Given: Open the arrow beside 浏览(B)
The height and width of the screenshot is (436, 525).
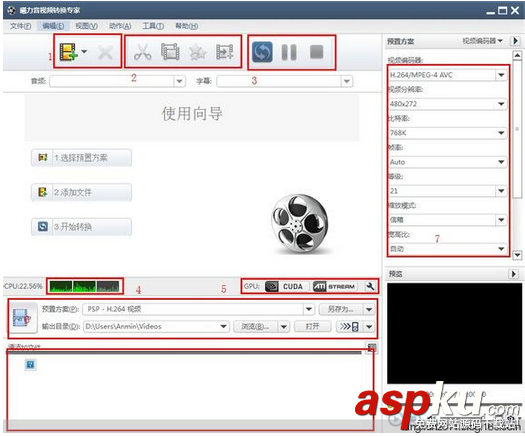Looking at the screenshot, I should pyautogui.click(x=284, y=326).
